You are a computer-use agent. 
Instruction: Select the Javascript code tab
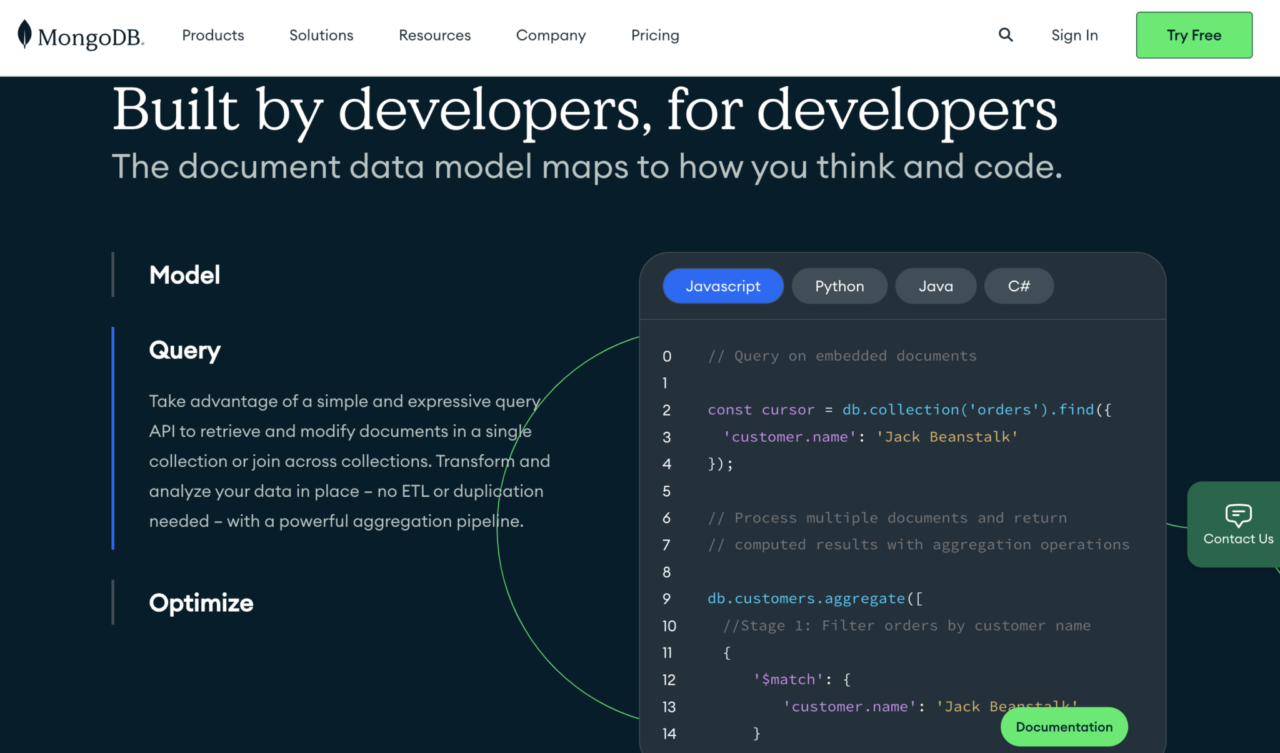[723, 286]
